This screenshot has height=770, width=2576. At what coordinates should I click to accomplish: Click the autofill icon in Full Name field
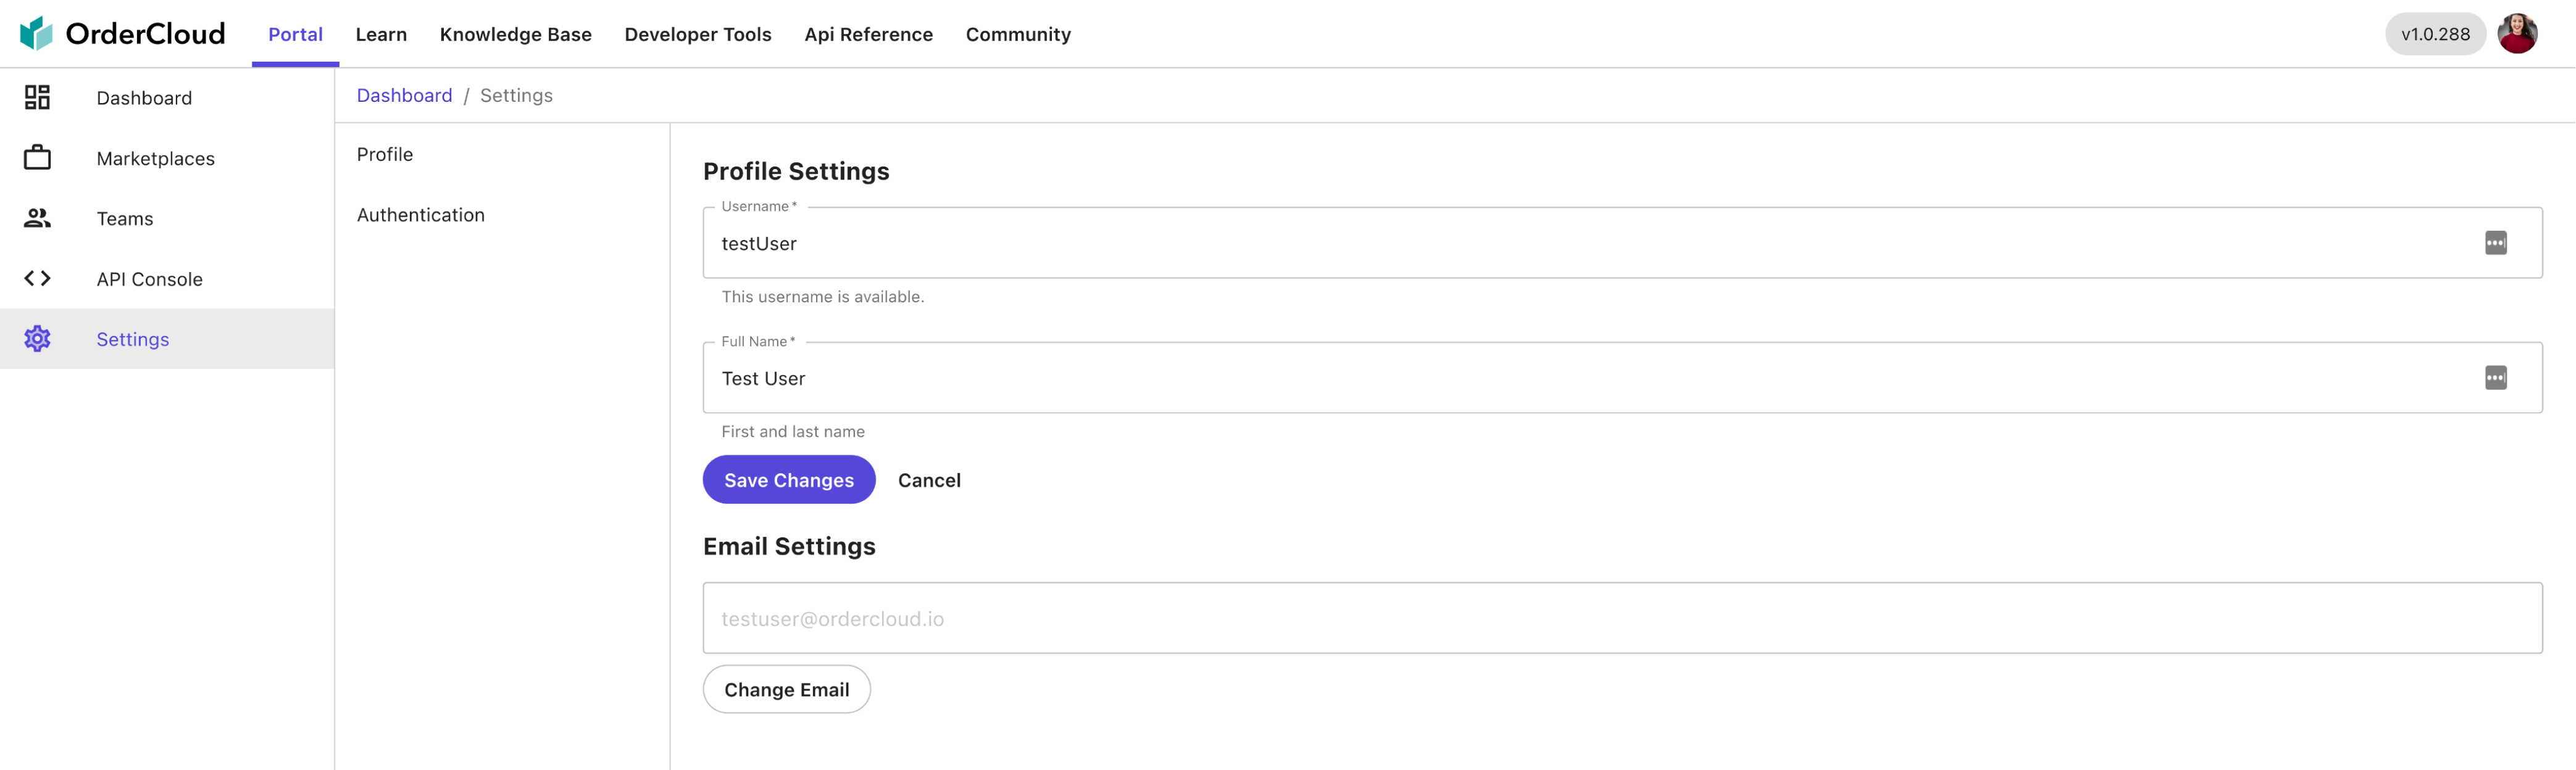tap(2495, 378)
